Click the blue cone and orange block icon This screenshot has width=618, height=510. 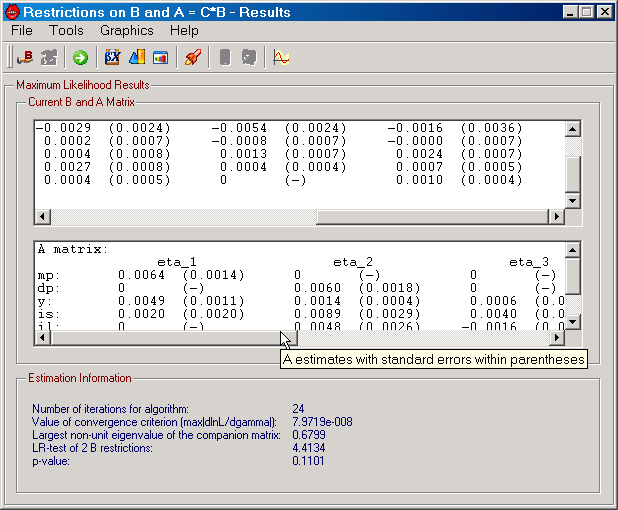click(137, 58)
